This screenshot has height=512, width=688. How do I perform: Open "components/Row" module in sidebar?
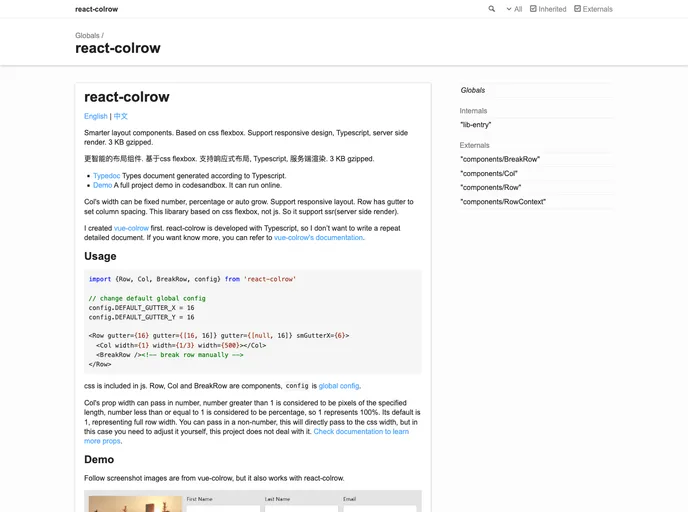click(491, 188)
